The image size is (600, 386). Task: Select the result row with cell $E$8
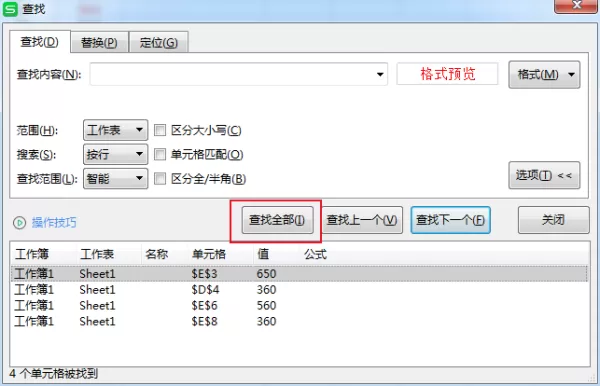coord(300,321)
